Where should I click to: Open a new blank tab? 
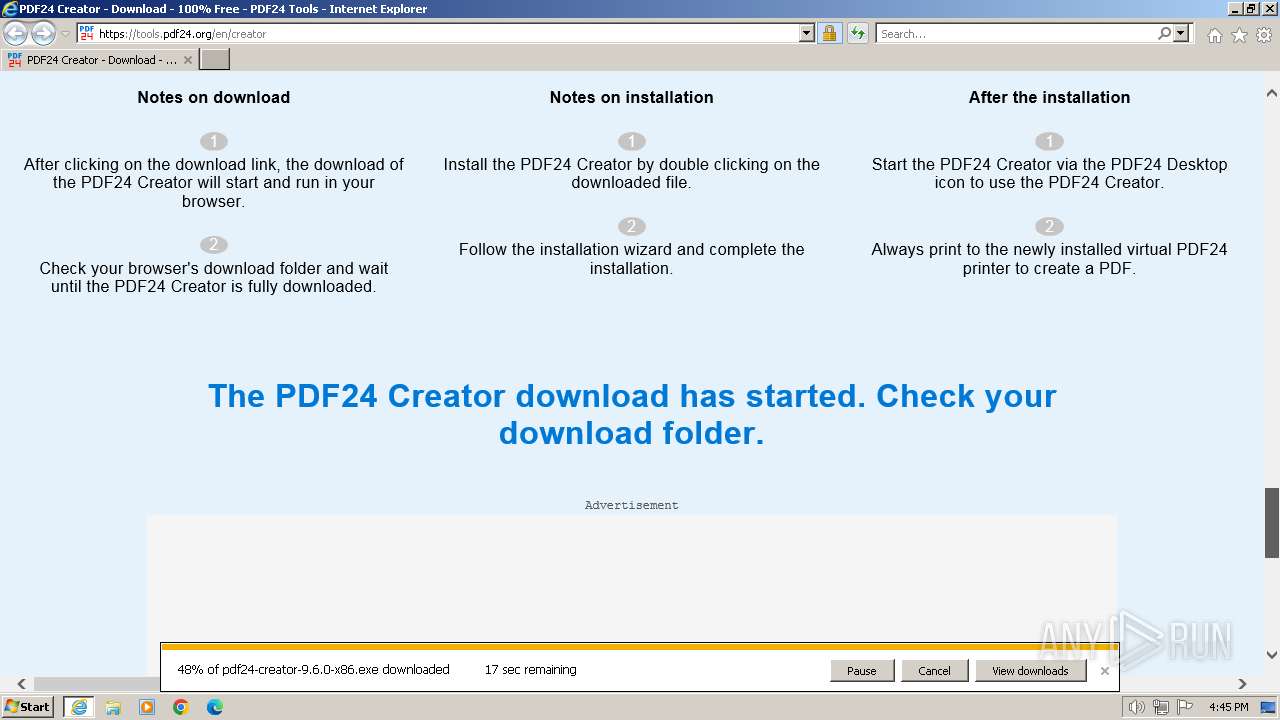215,60
